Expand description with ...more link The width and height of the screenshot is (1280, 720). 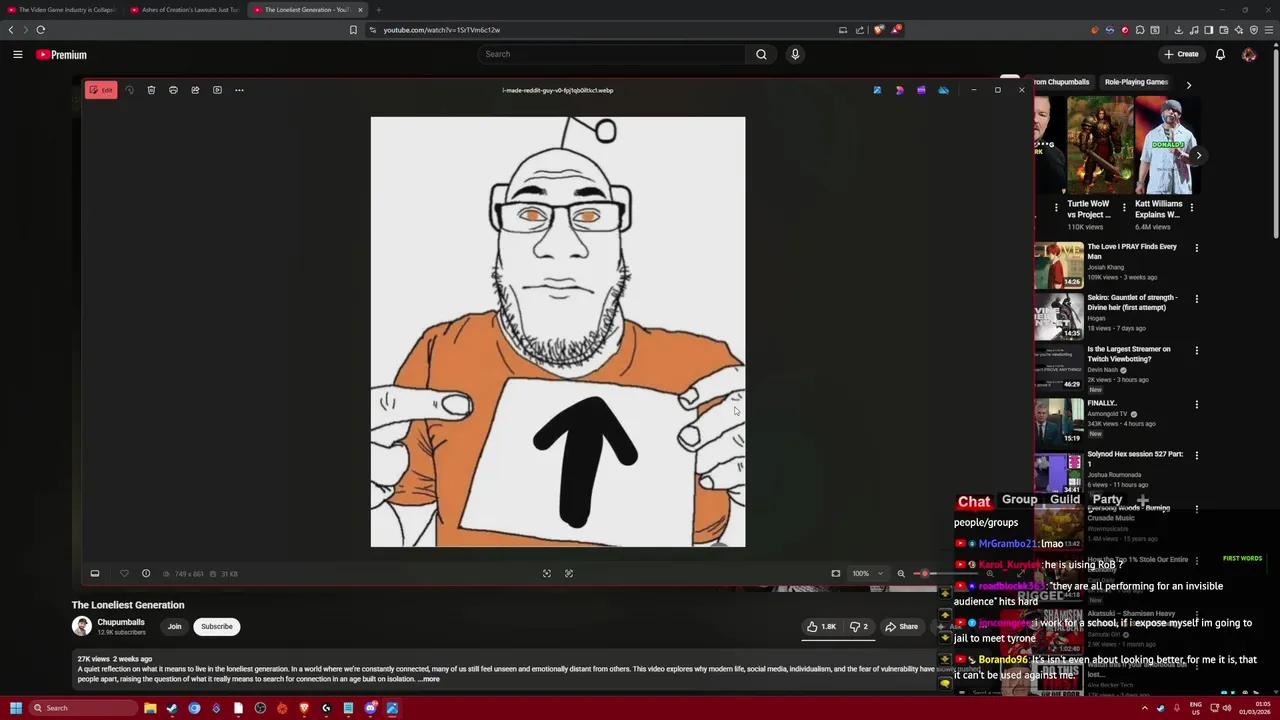click(x=428, y=679)
